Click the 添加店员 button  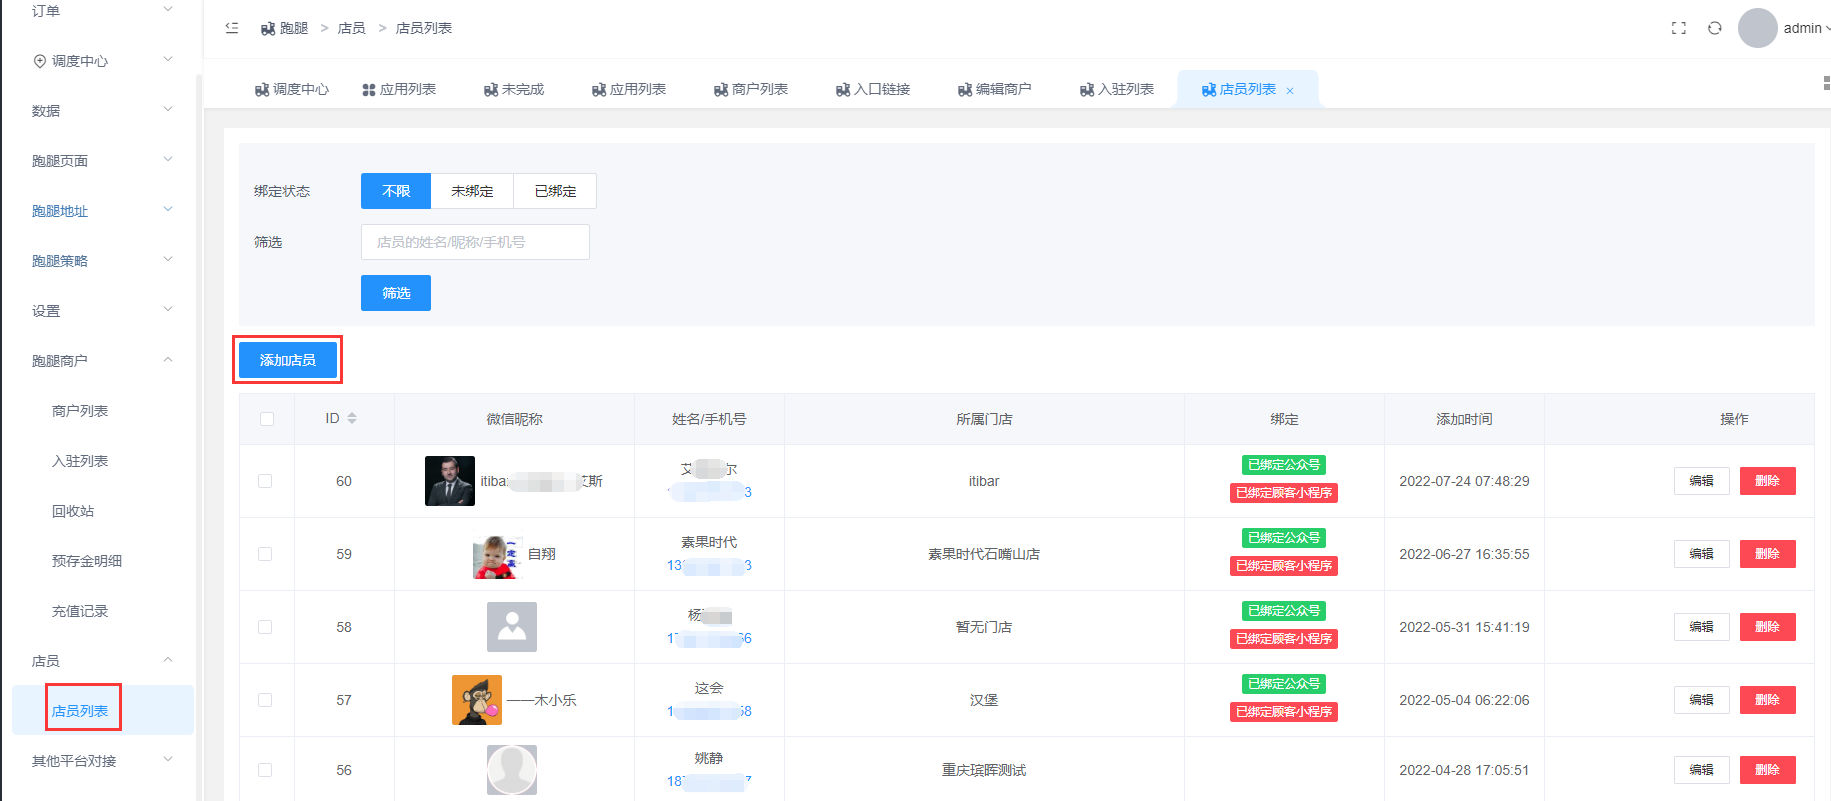coord(288,360)
